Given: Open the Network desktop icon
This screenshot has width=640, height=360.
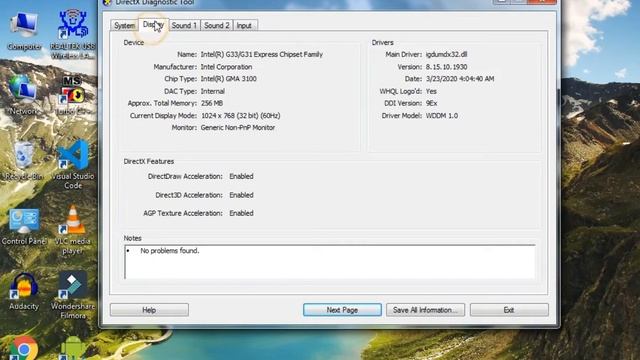Looking at the screenshot, I should click(23, 95).
